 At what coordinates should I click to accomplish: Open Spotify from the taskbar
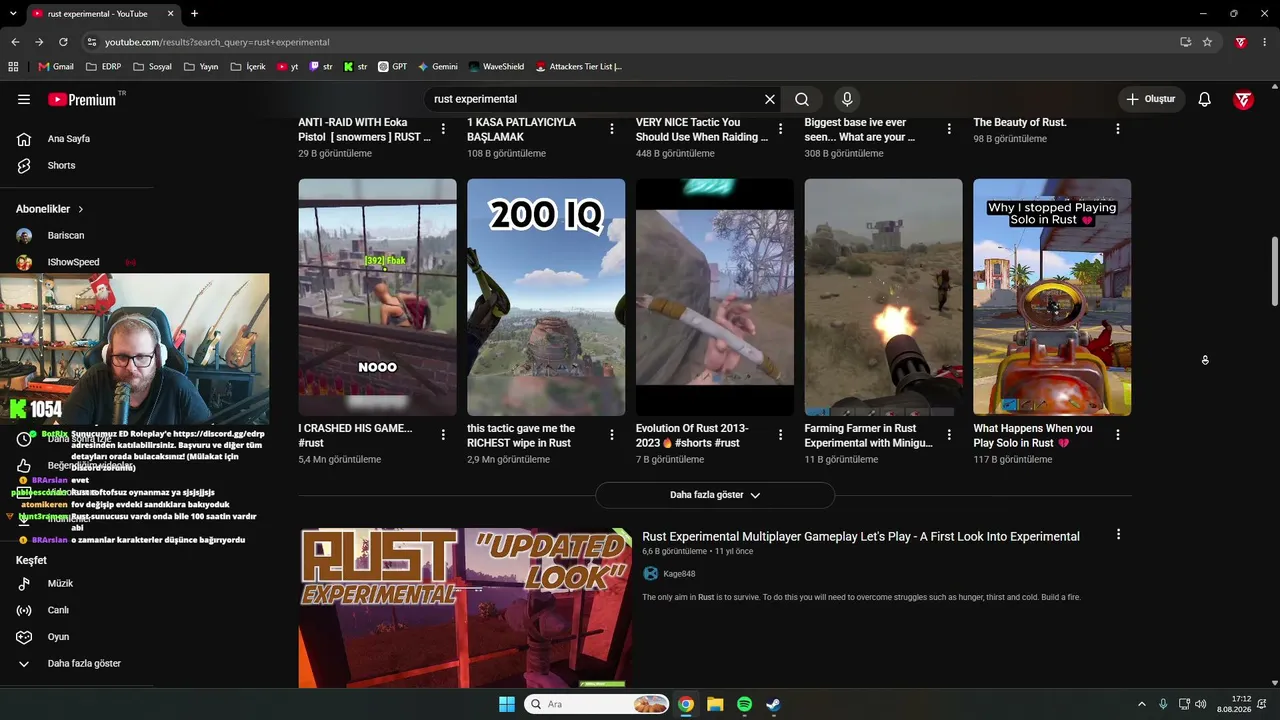pyautogui.click(x=744, y=704)
